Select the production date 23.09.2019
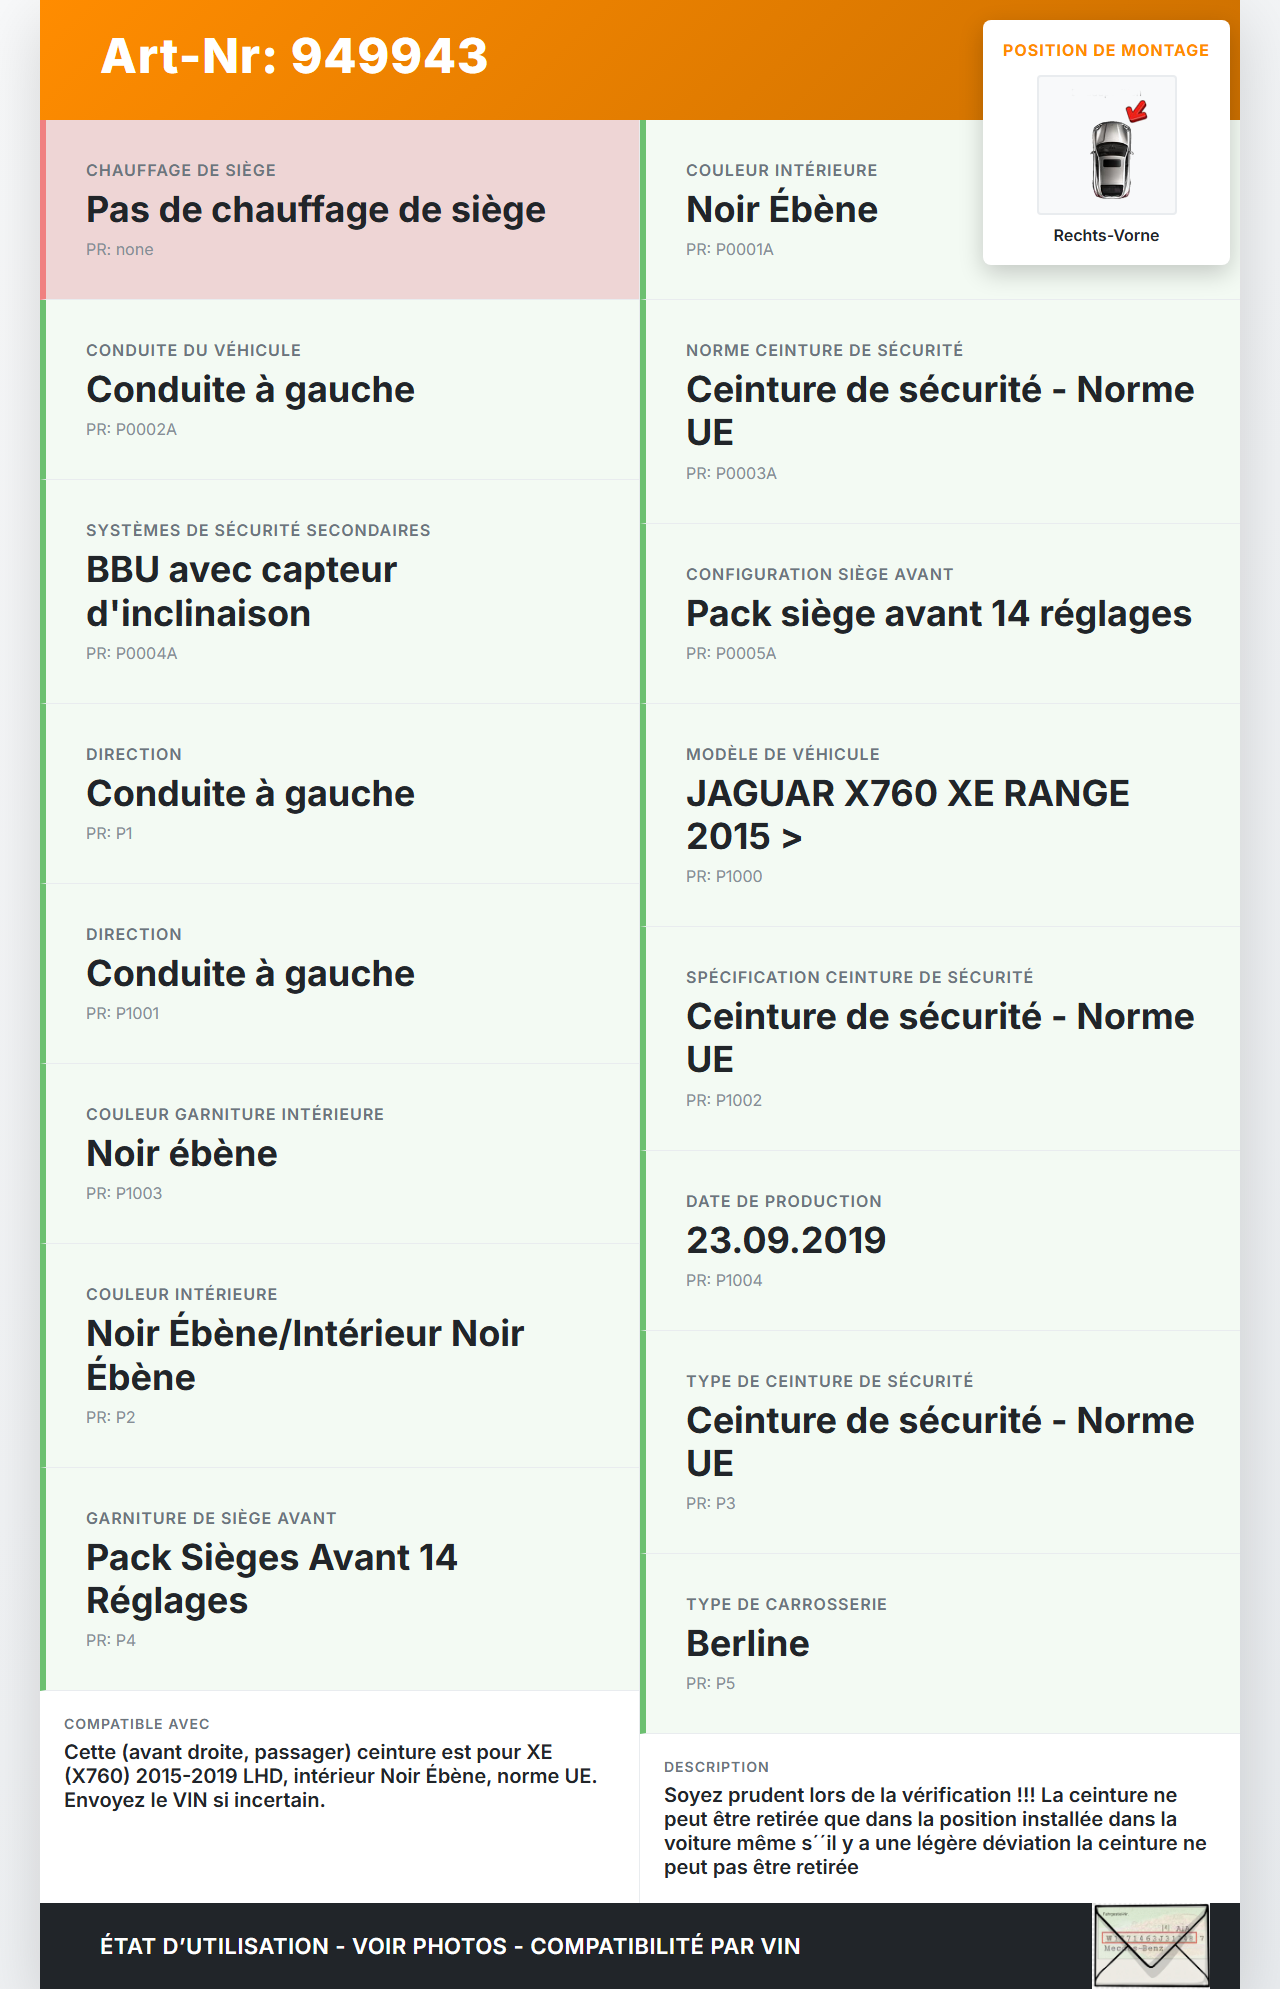Screen dimensions: 1280x1990 click(786, 1241)
